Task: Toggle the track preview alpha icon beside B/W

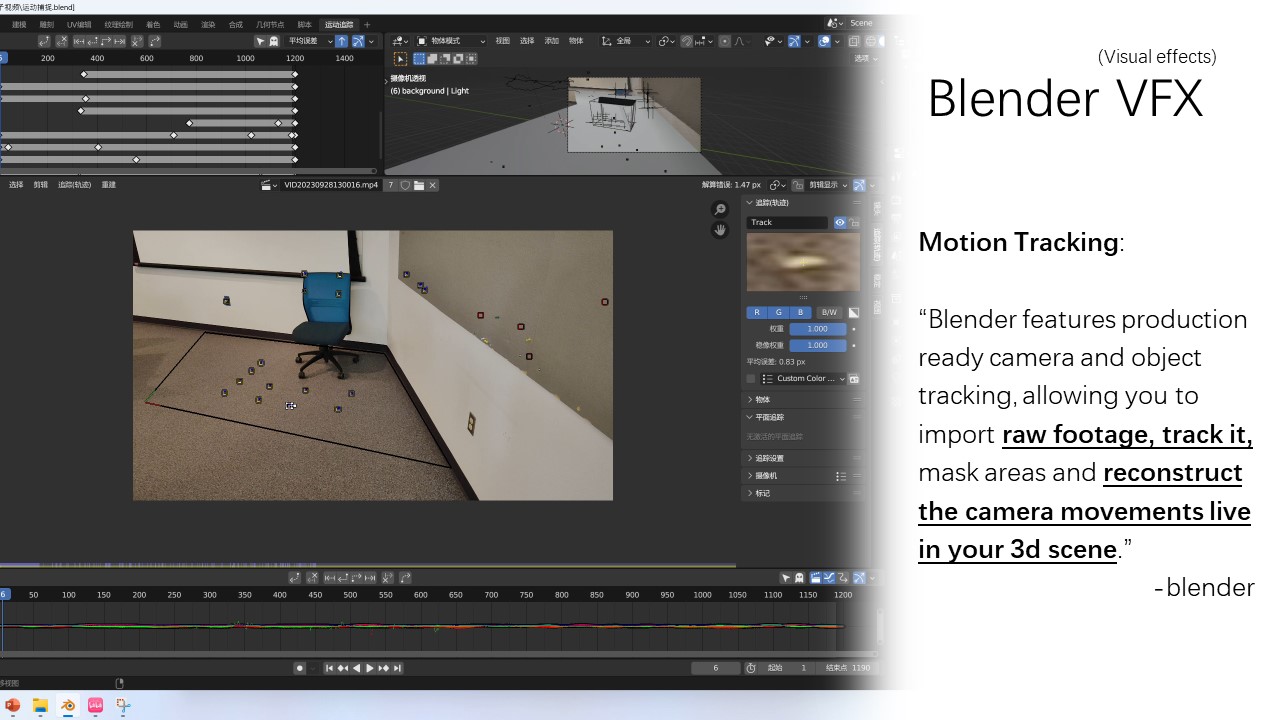Action: tap(853, 312)
